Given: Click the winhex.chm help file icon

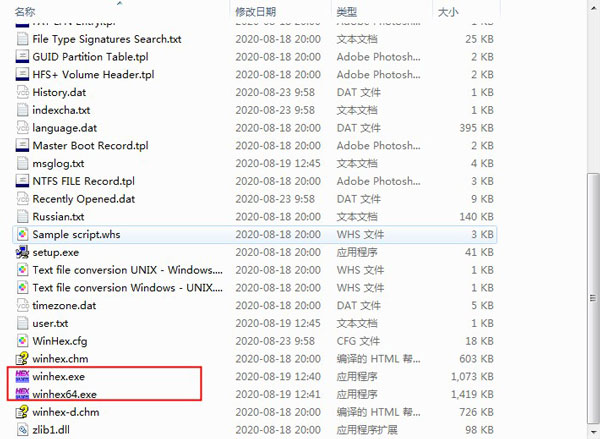Looking at the screenshot, I should coord(22,359).
